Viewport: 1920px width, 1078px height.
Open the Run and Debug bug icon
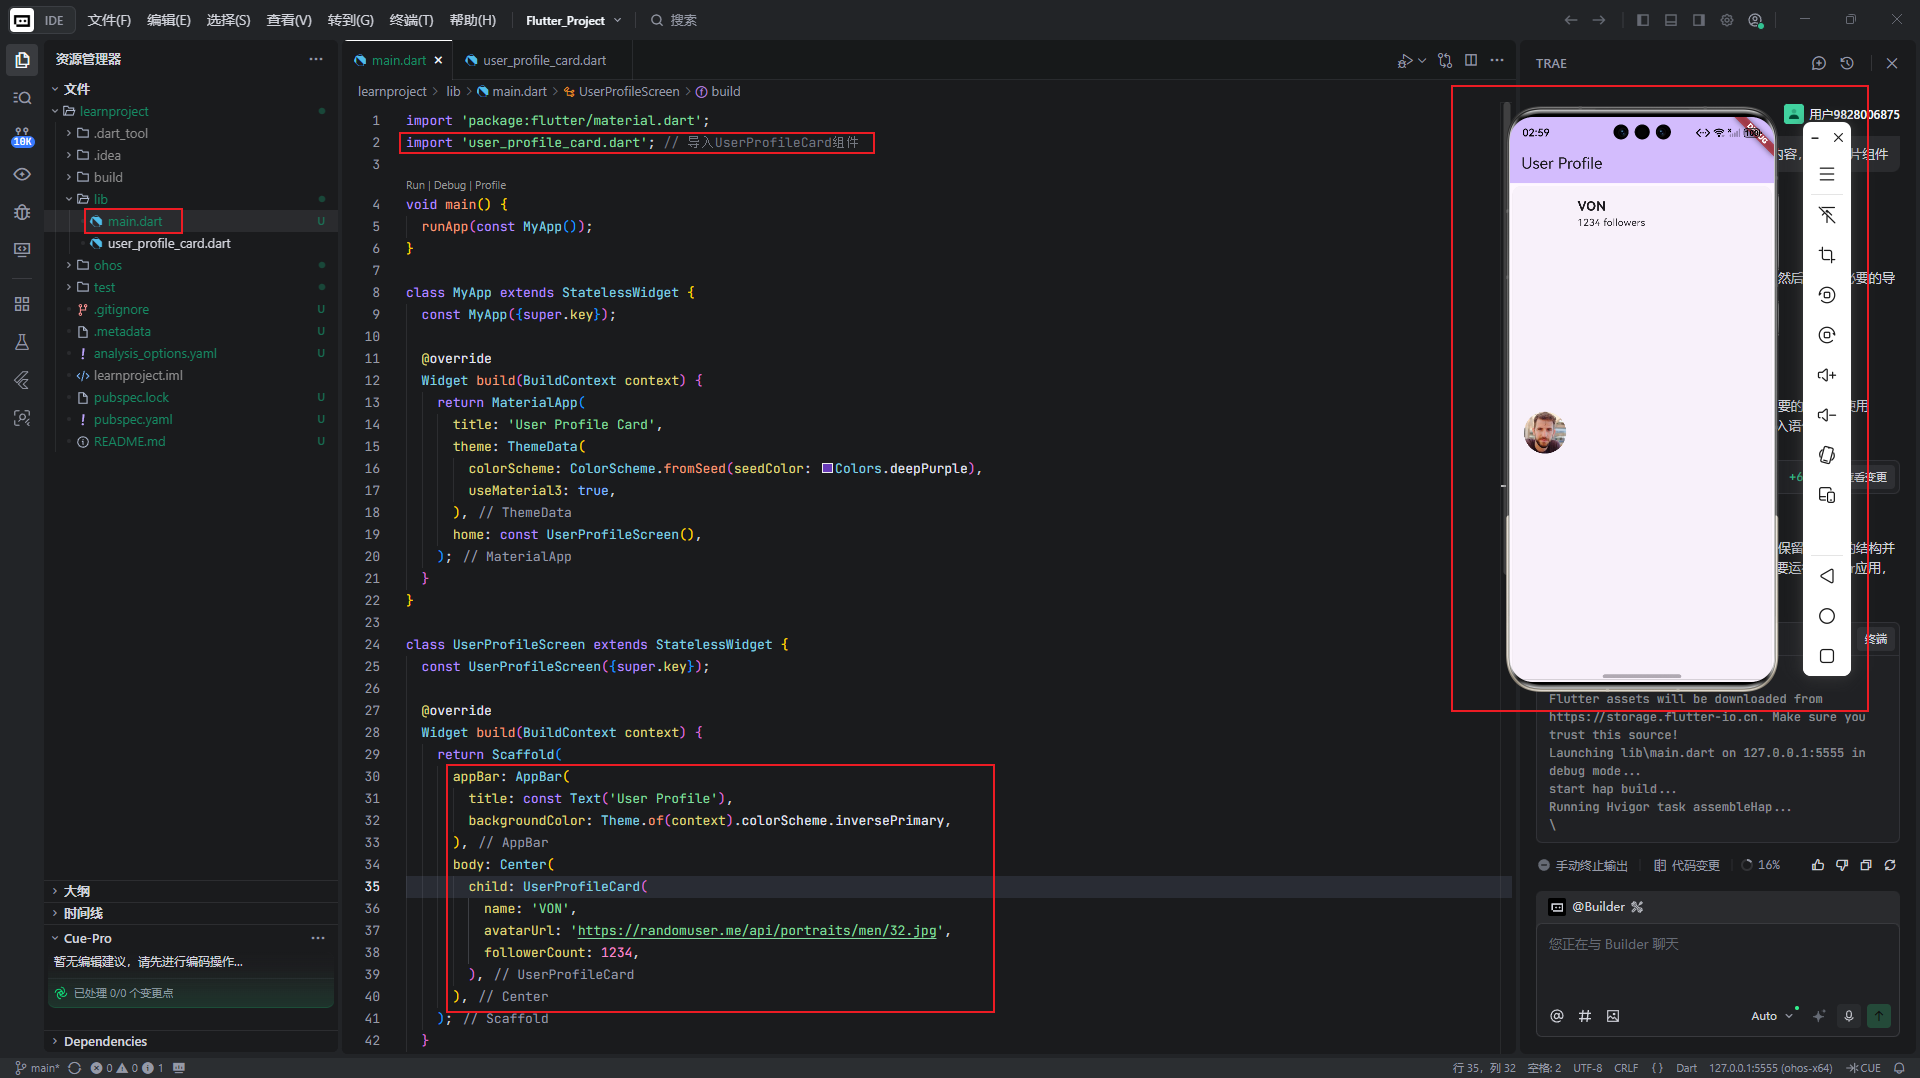coord(22,212)
